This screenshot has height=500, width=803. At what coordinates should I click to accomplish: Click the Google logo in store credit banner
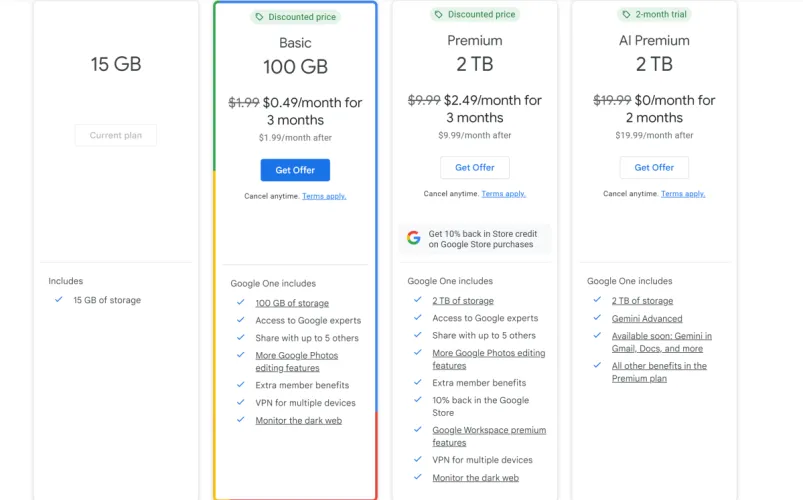coord(413,238)
